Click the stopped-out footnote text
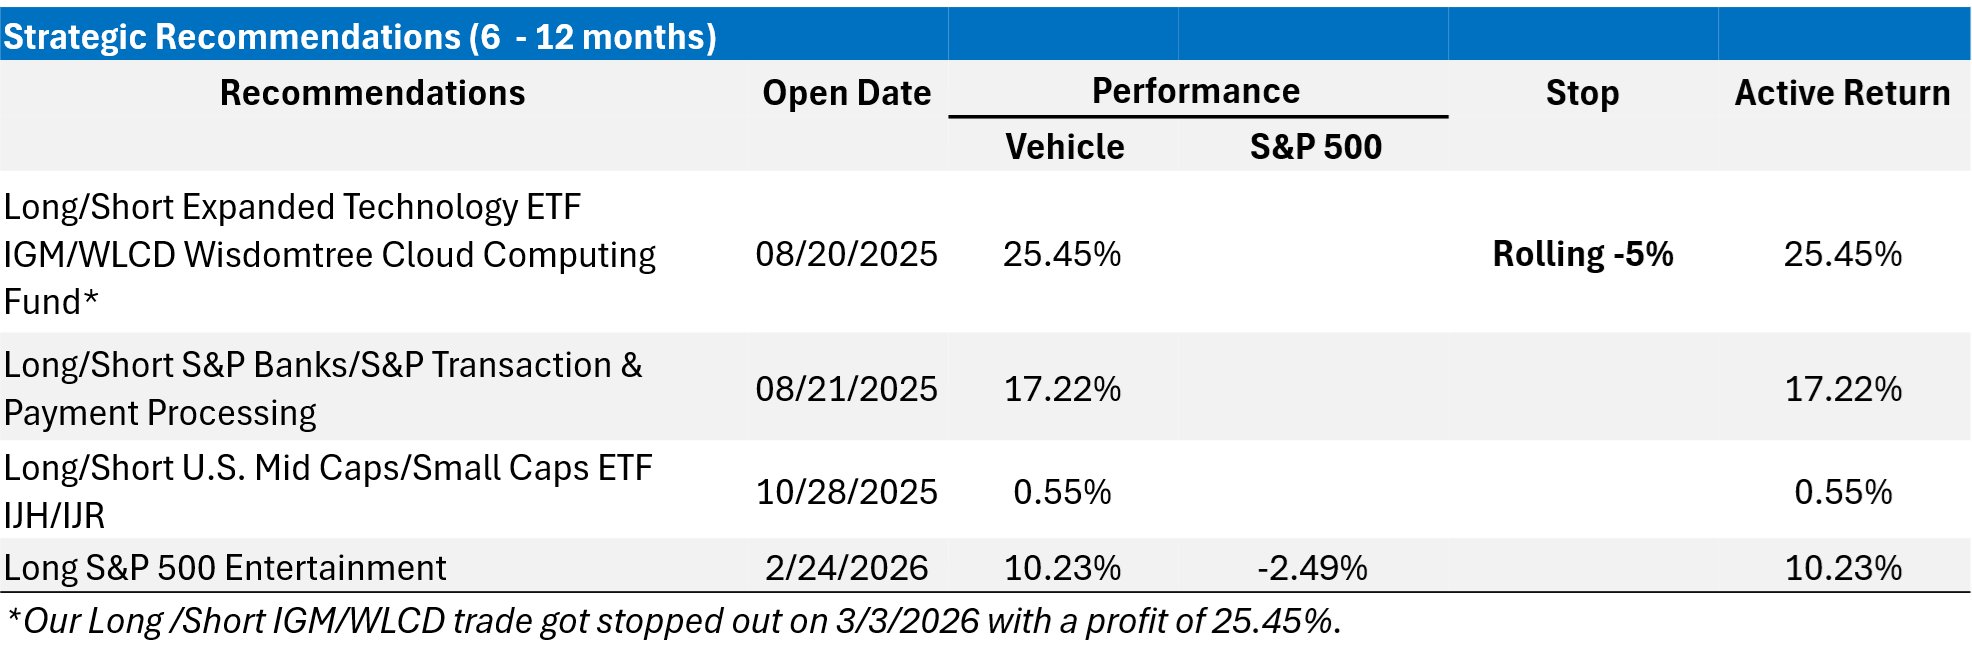Image resolution: width=1972 pixels, height=667 pixels. click(x=673, y=621)
